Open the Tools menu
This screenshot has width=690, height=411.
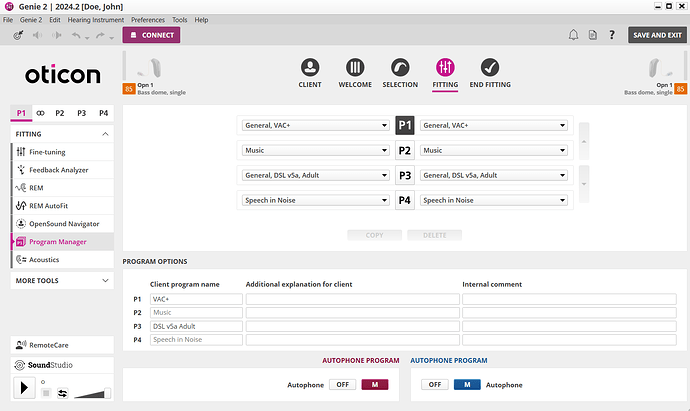tap(180, 20)
